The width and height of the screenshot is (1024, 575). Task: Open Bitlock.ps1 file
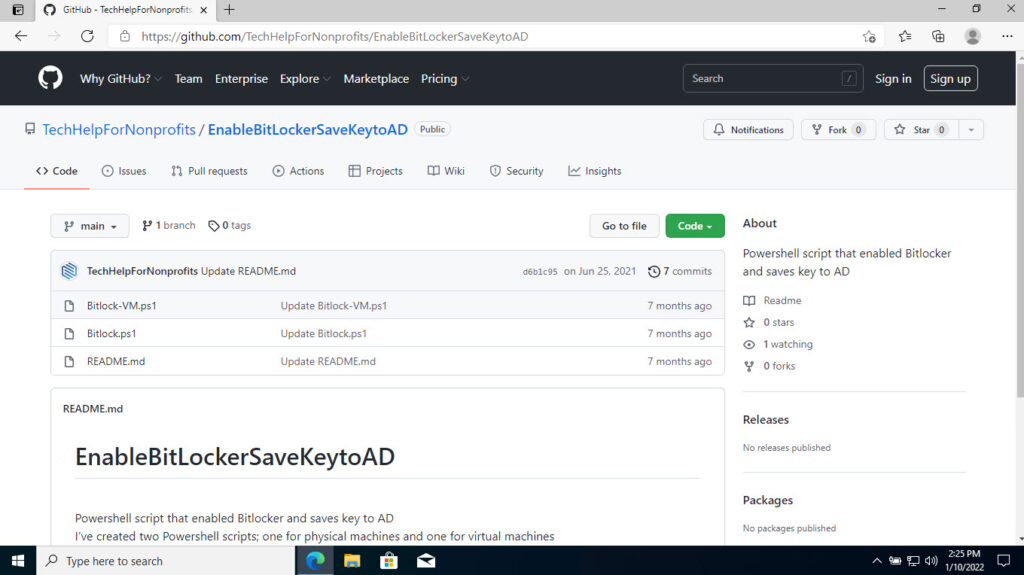(x=112, y=334)
